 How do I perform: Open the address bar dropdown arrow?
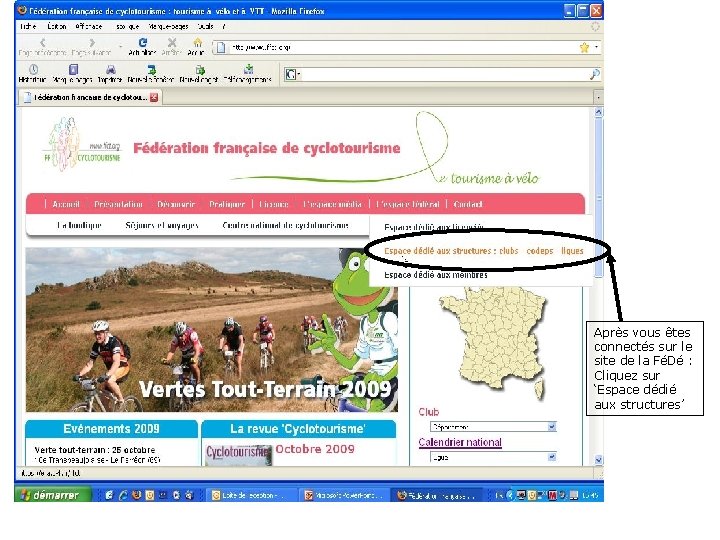(x=596, y=47)
